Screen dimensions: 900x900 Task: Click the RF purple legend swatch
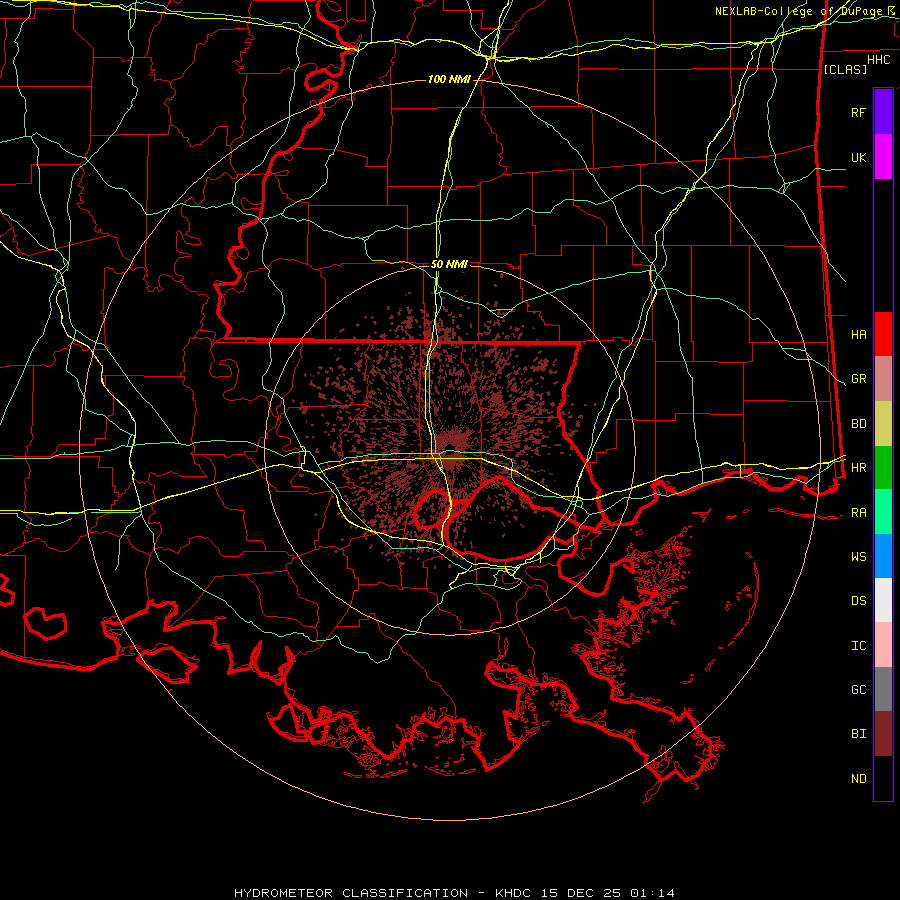pos(883,112)
